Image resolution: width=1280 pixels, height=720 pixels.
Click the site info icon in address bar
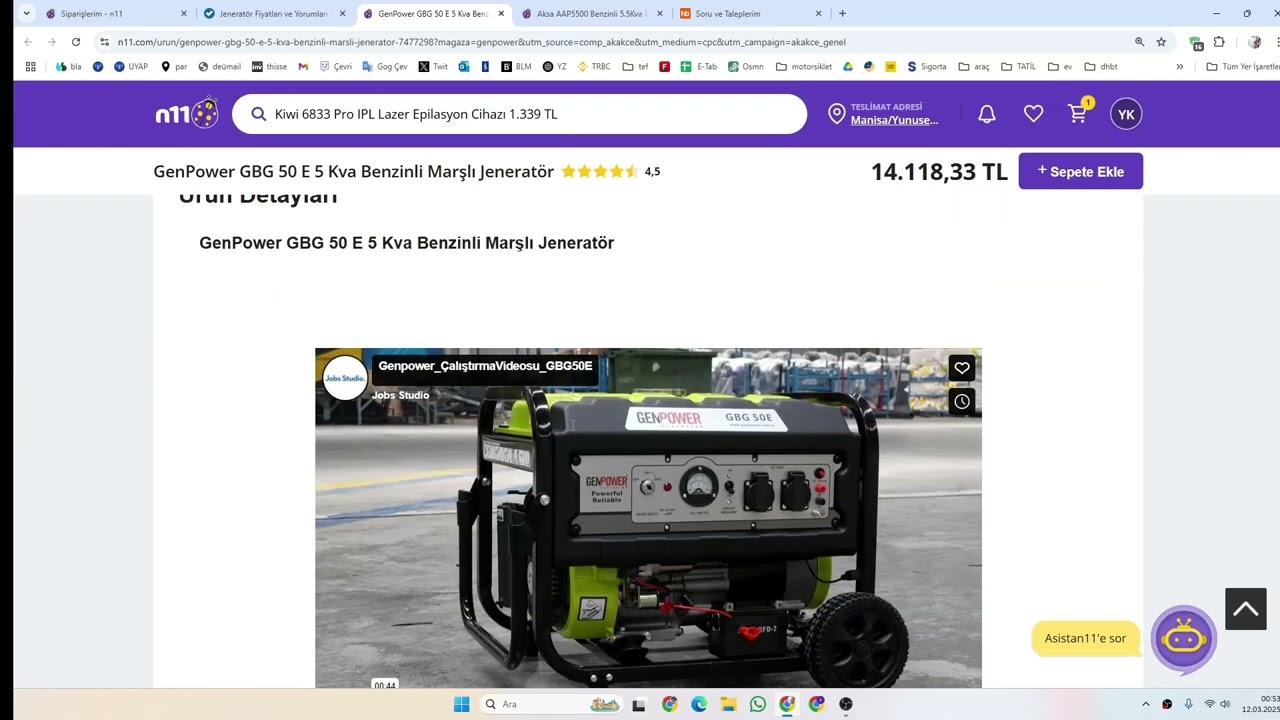click(x=104, y=42)
